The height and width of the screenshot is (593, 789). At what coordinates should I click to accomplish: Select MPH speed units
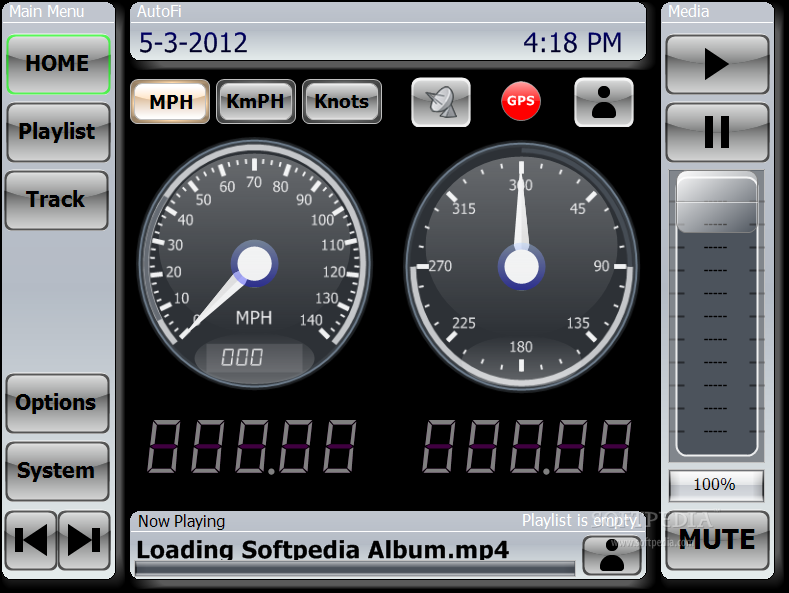click(x=170, y=102)
